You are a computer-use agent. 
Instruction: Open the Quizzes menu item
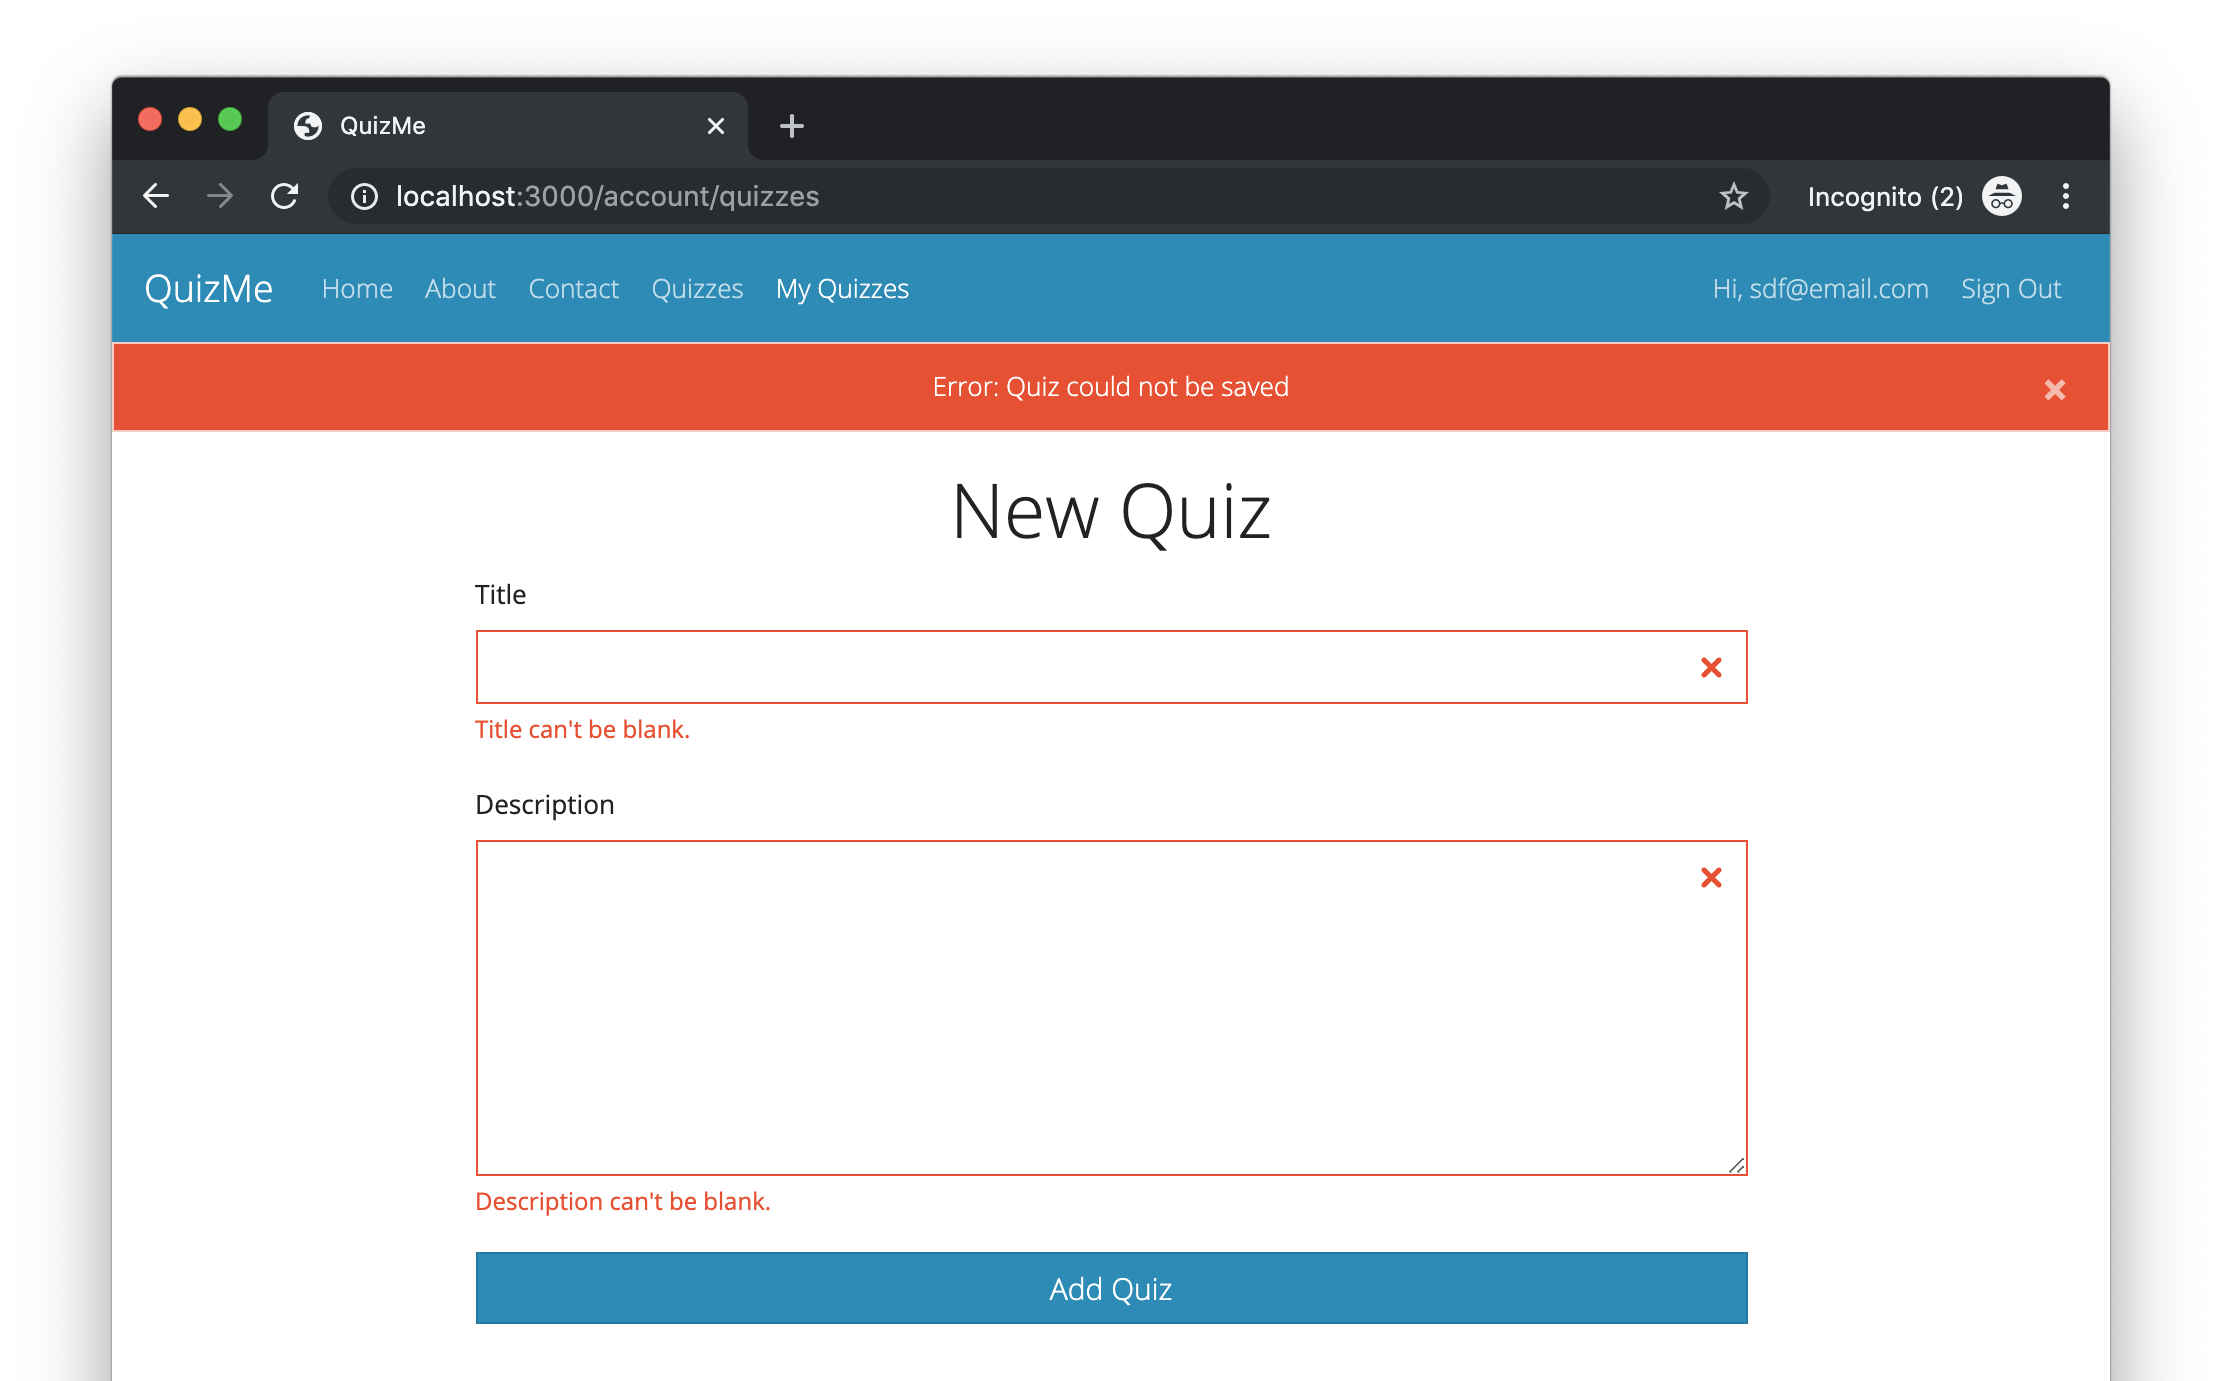pyautogui.click(x=697, y=288)
